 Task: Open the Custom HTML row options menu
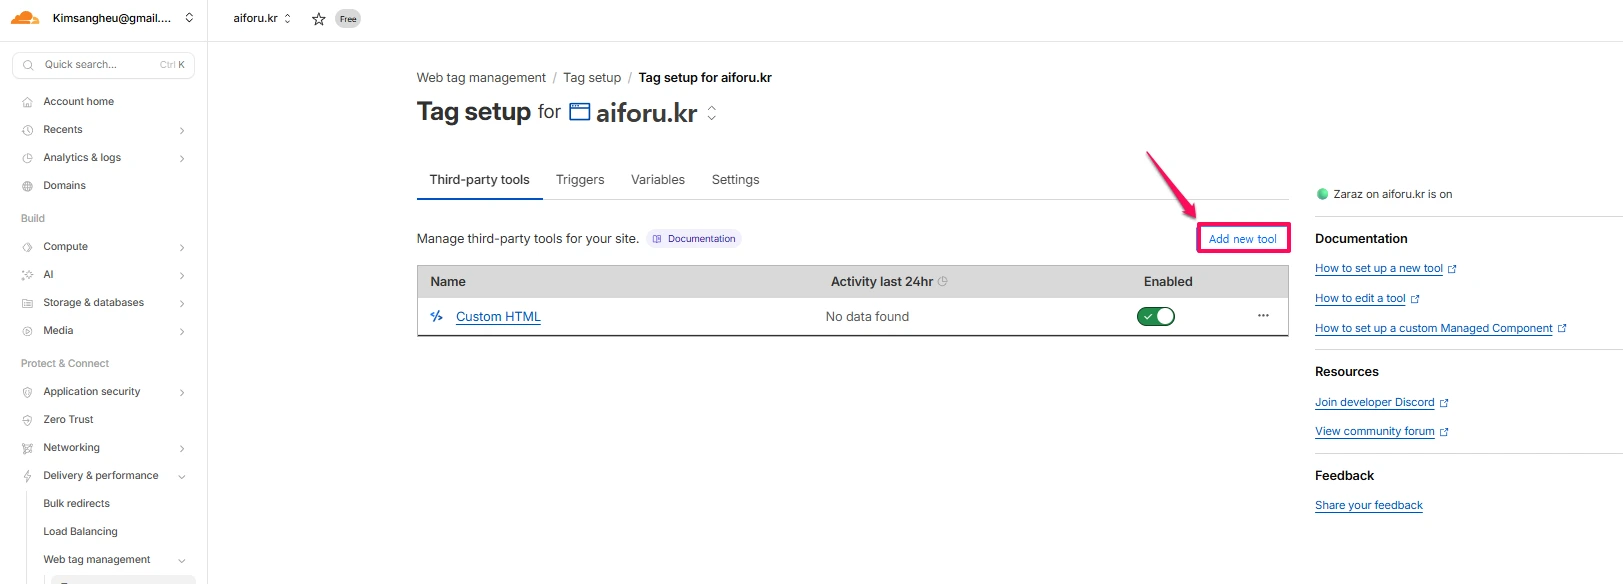pos(1263,316)
